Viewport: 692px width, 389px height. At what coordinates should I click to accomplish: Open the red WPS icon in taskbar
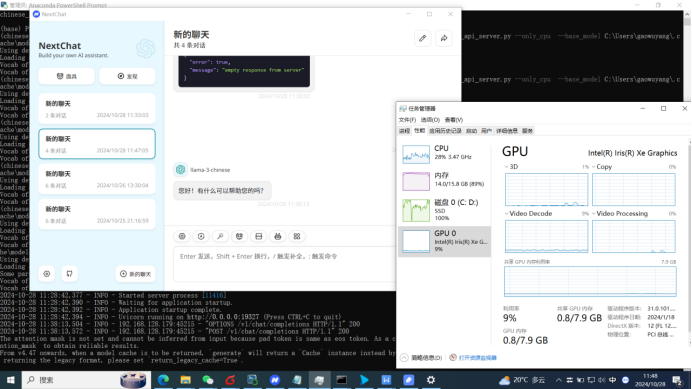pos(230,380)
